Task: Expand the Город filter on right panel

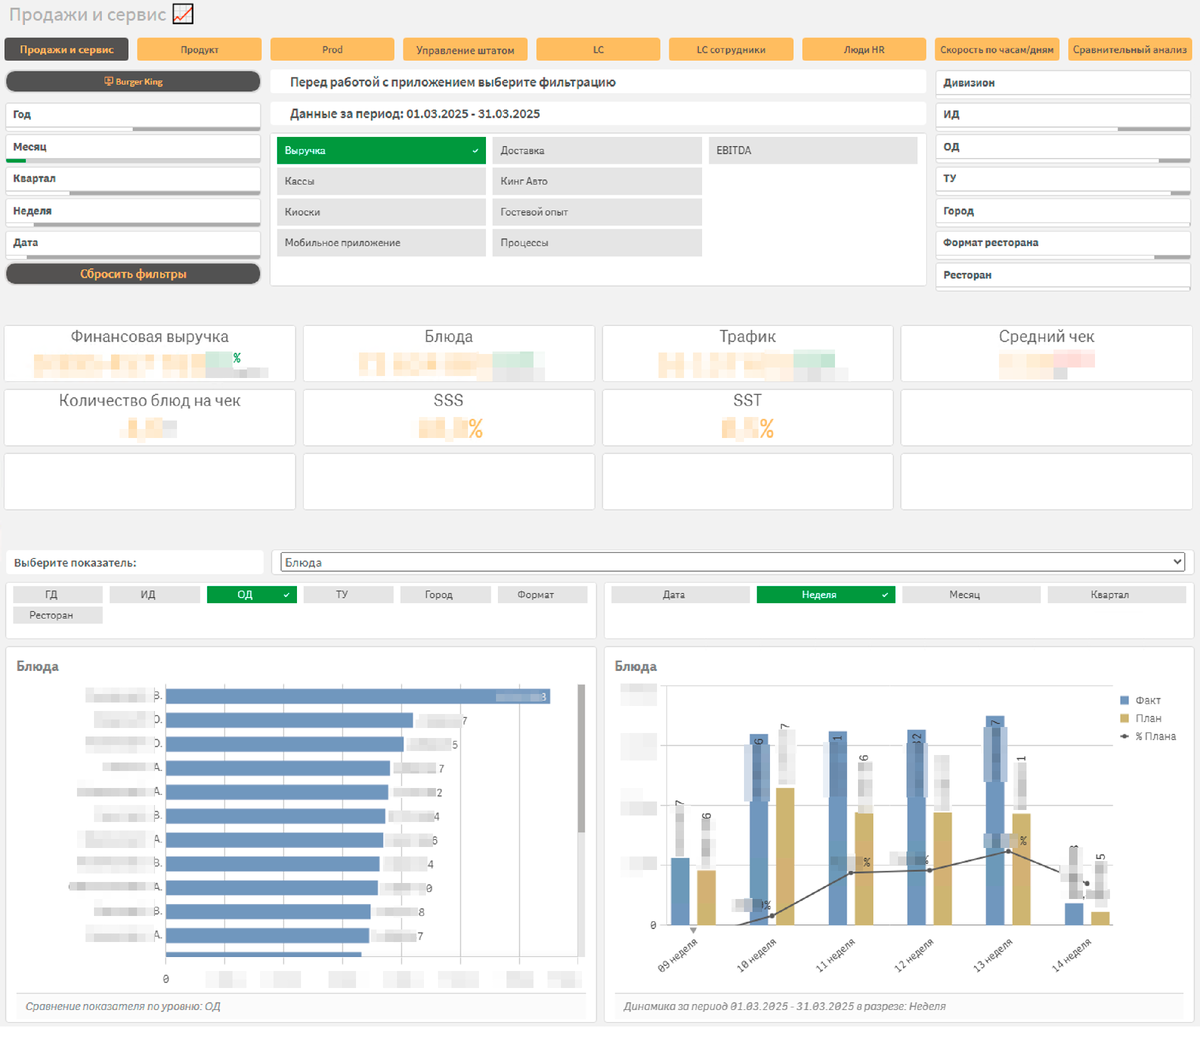Action: point(1063,211)
